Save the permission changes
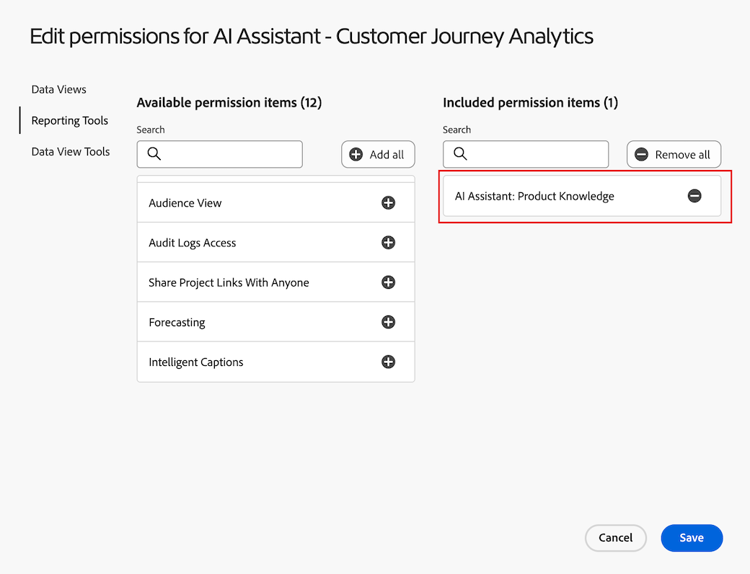This screenshot has width=750, height=574. coord(691,538)
